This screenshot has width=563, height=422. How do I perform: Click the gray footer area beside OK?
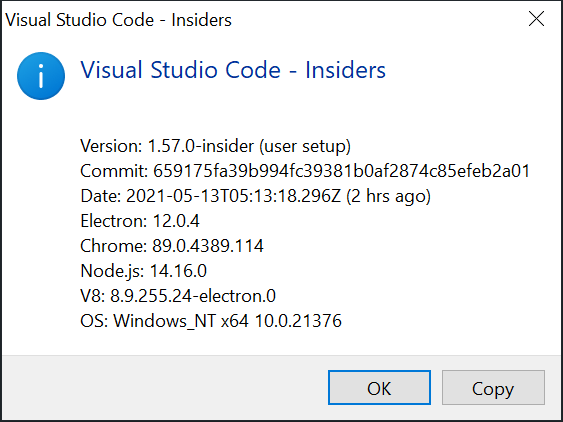tap(165, 388)
